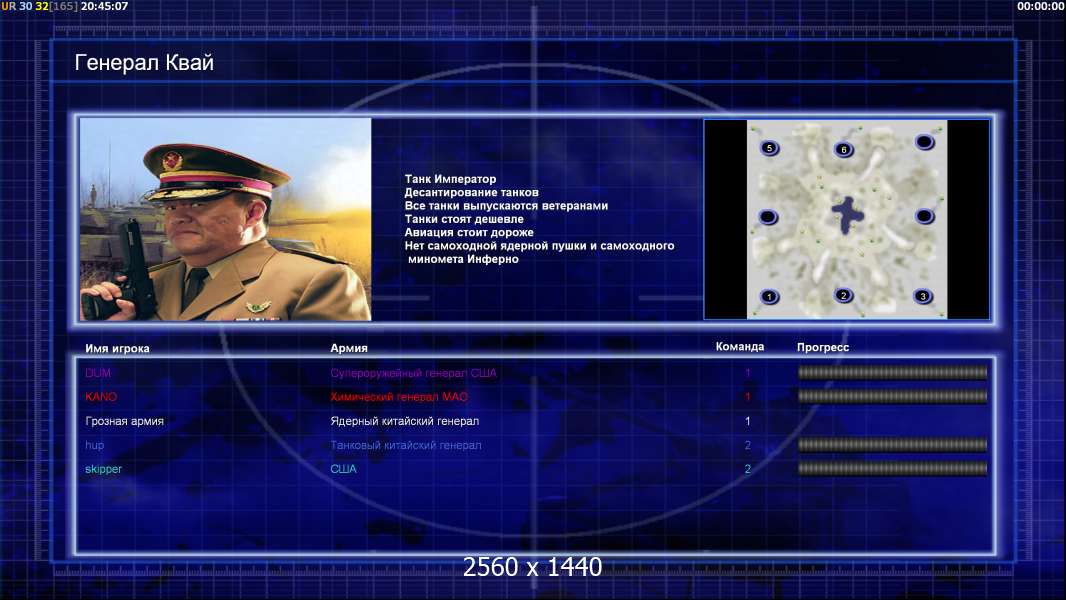Choose start position 3 on the minimap
The image size is (1066, 600).
point(923,296)
